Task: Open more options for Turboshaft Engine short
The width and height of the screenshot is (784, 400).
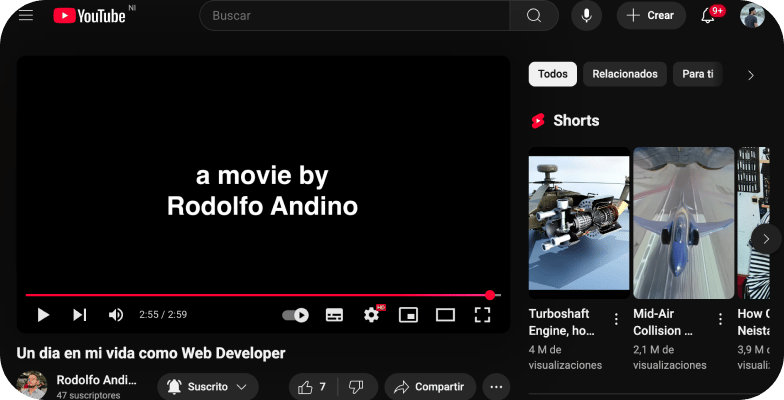Action: pos(616,320)
